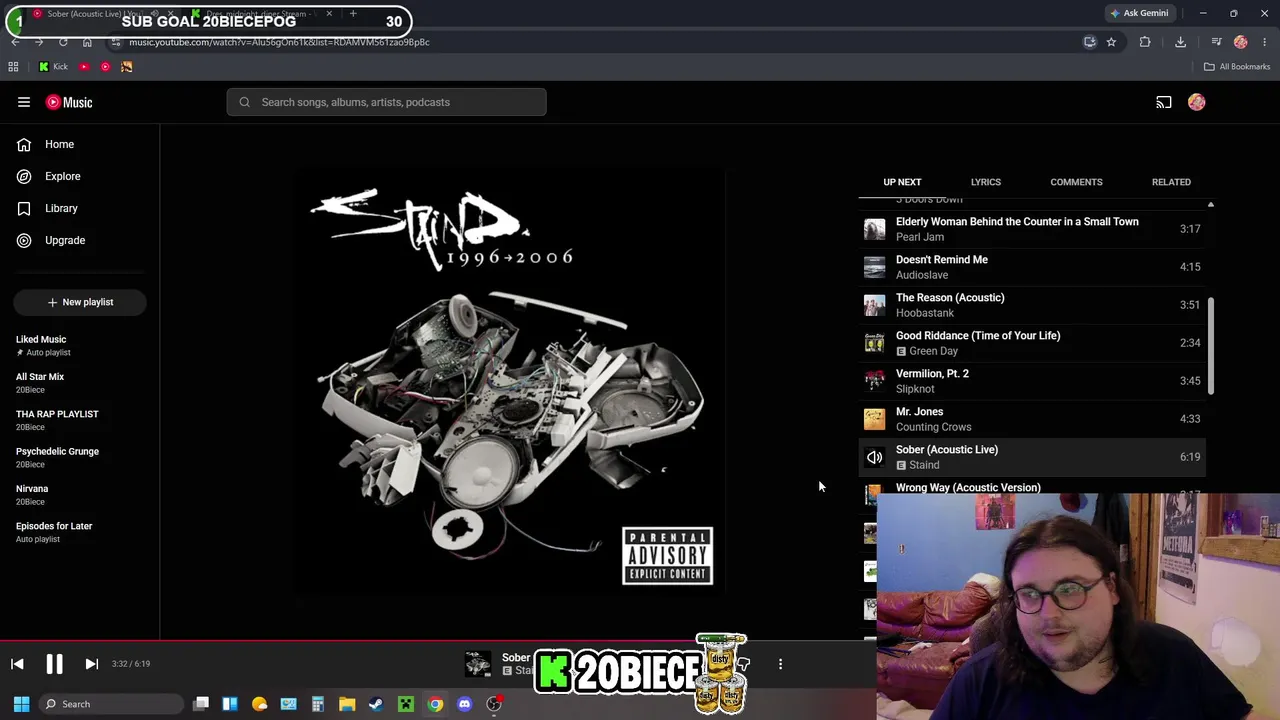Open OBS Studio from the taskbar

coord(494,704)
